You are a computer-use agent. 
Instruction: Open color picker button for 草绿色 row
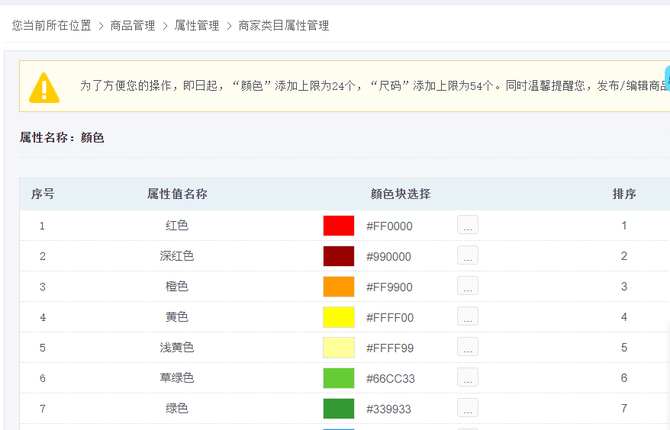pos(467,378)
